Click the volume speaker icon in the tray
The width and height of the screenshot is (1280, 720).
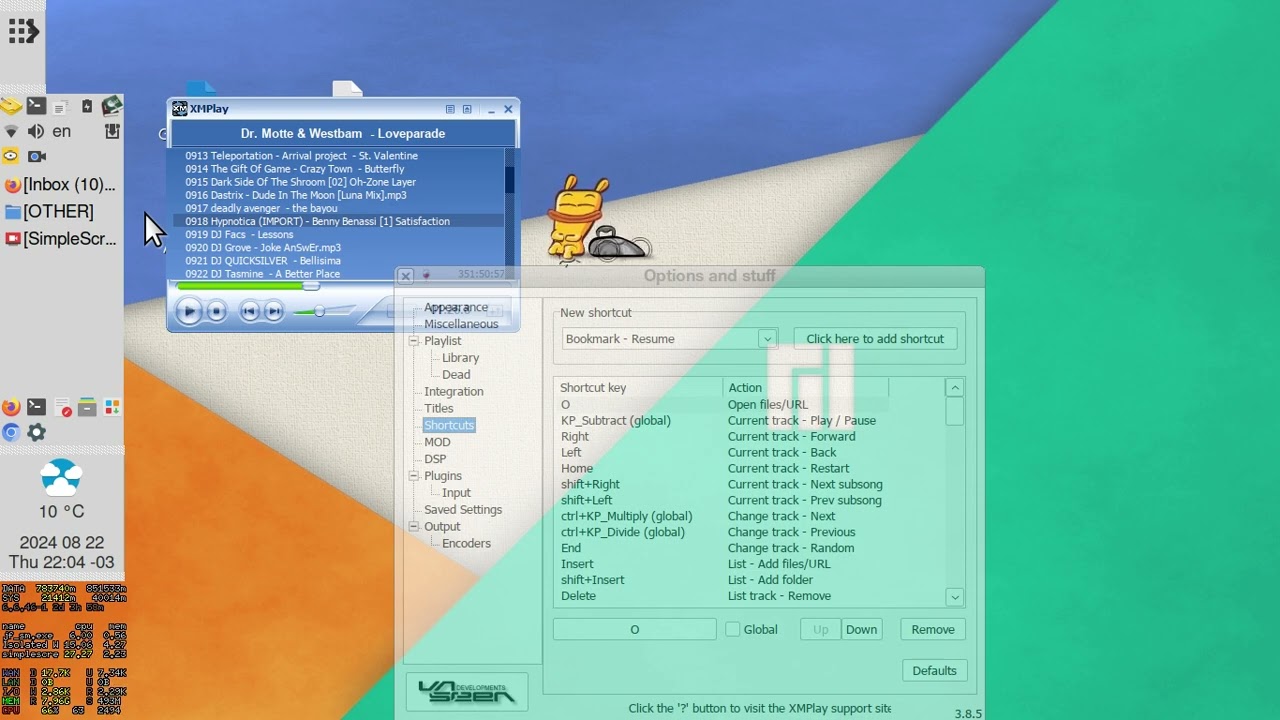[36, 131]
